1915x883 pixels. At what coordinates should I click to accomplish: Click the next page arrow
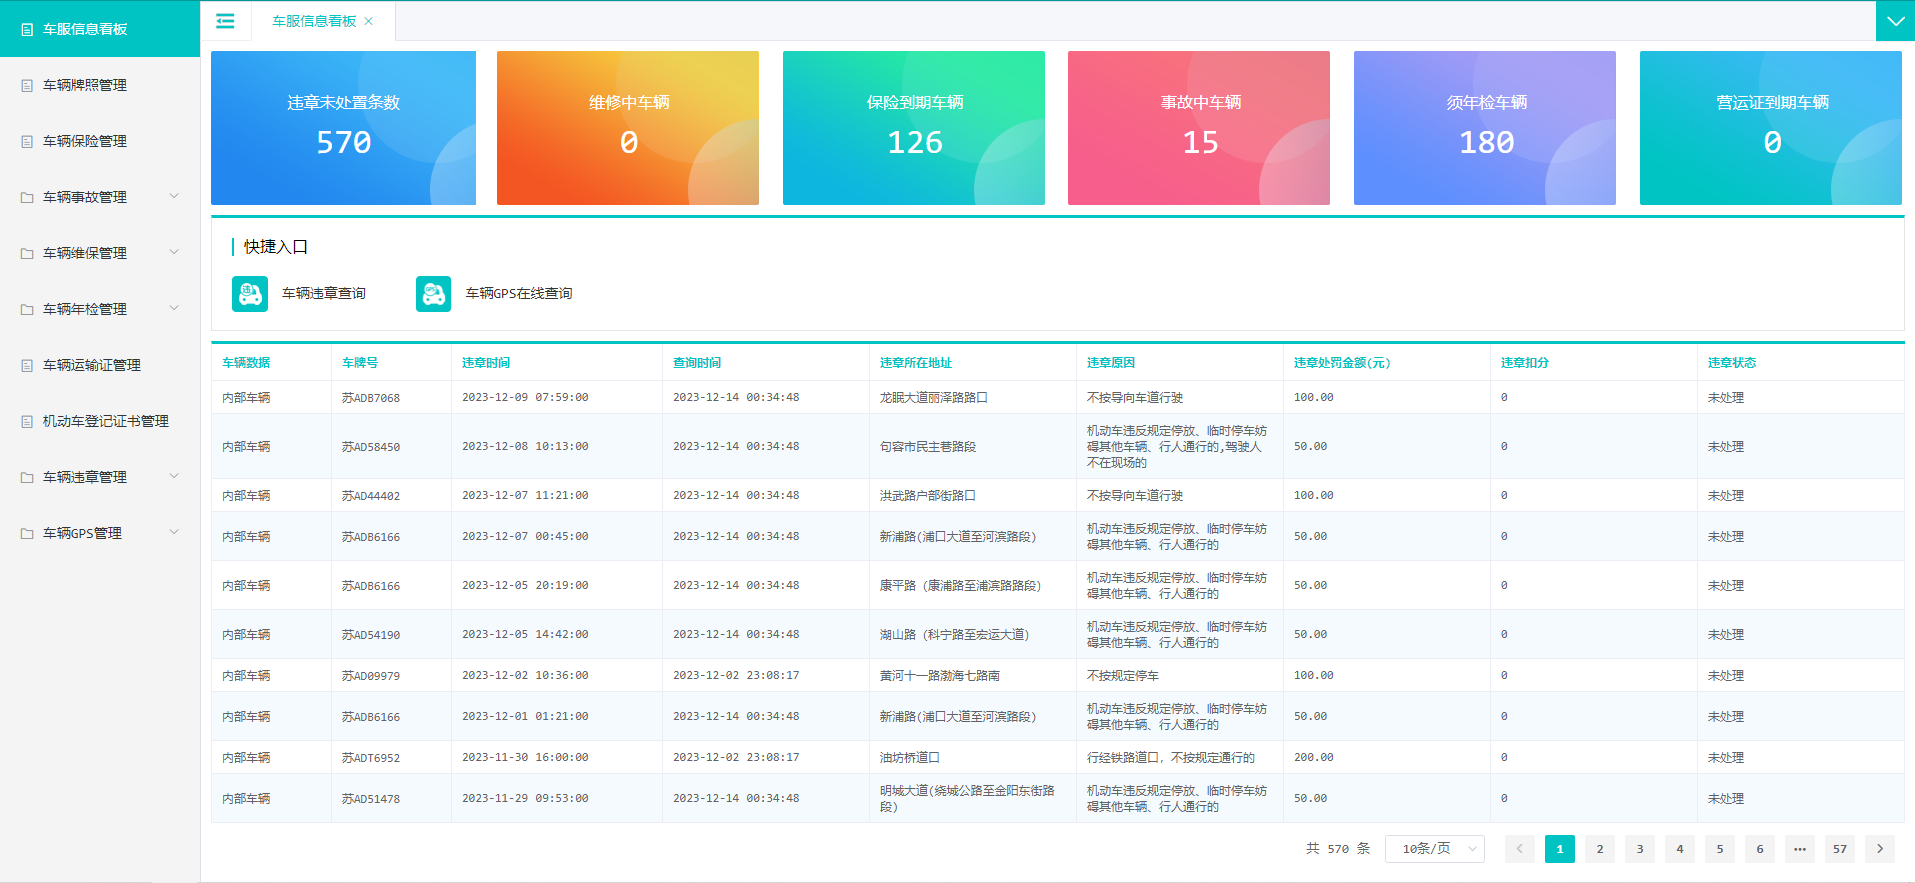click(x=1880, y=849)
